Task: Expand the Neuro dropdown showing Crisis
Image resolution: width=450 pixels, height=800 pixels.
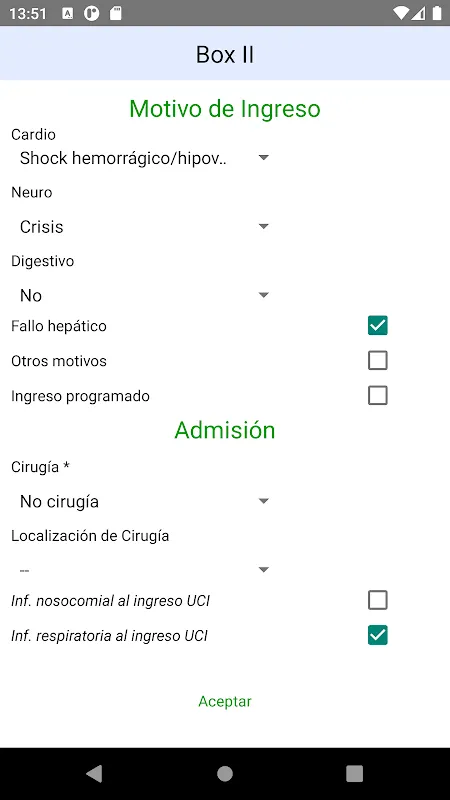Action: click(x=143, y=227)
